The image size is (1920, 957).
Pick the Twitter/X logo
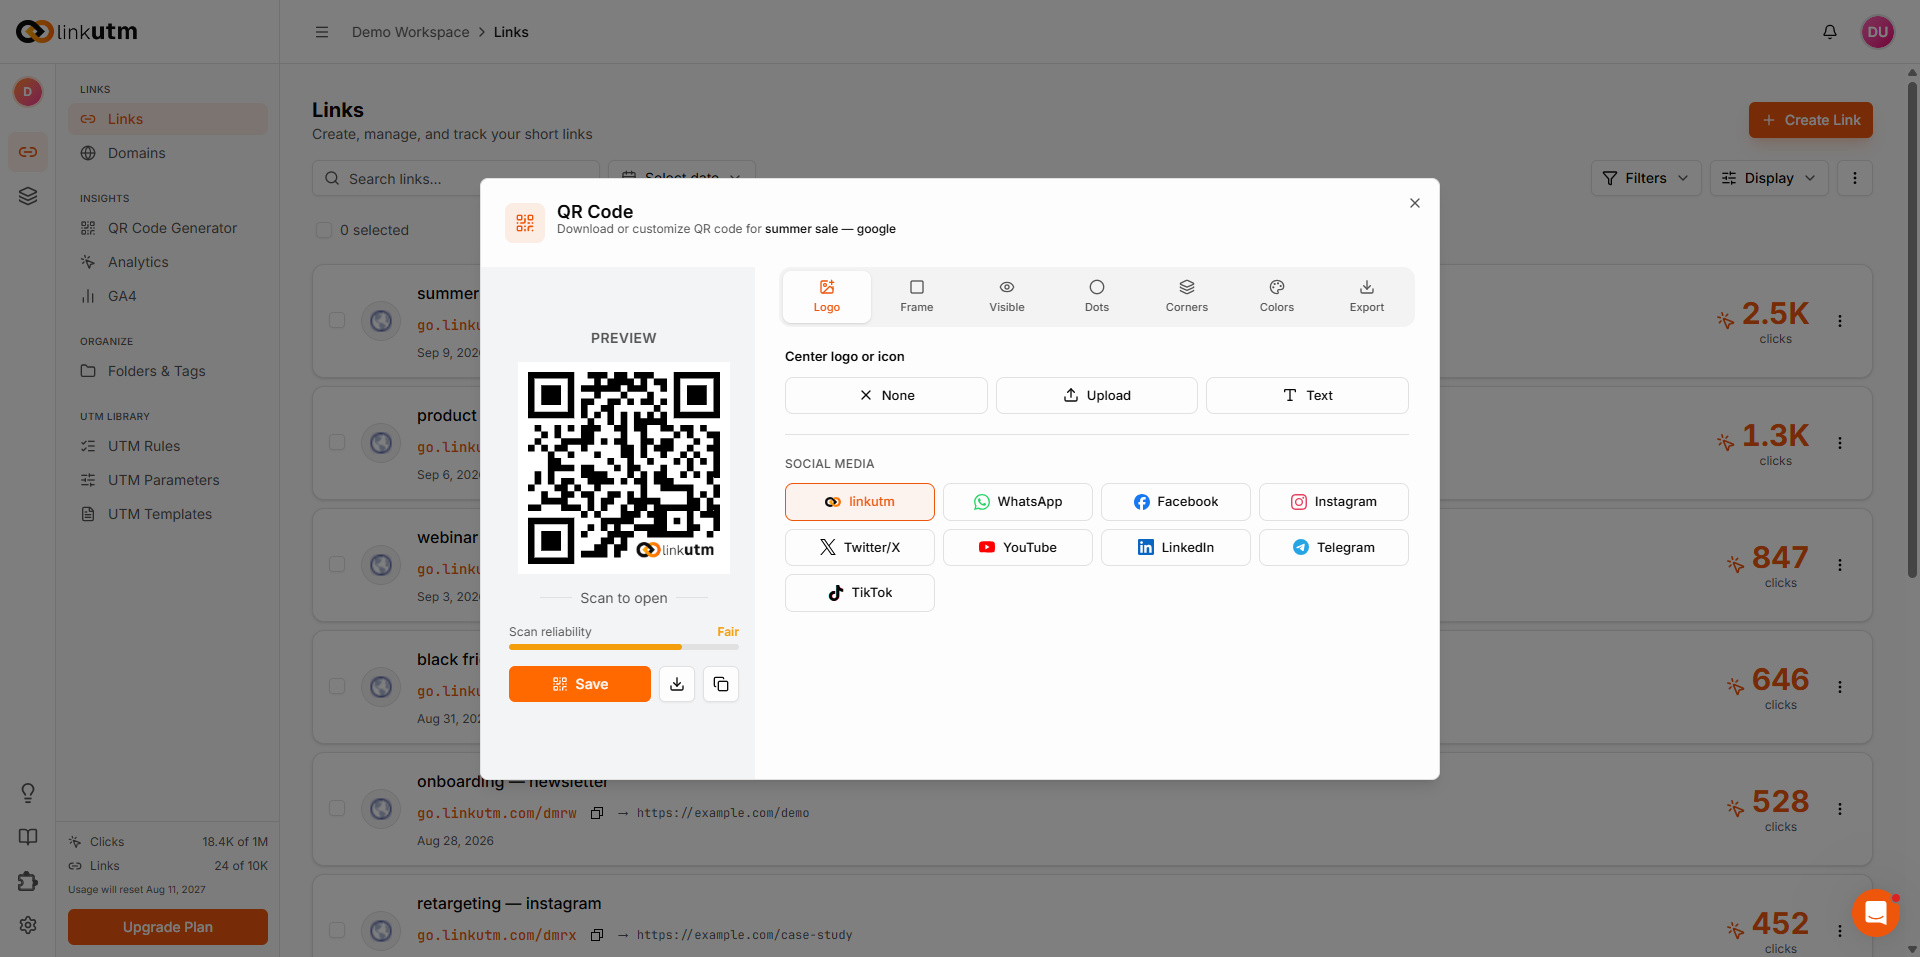click(860, 547)
